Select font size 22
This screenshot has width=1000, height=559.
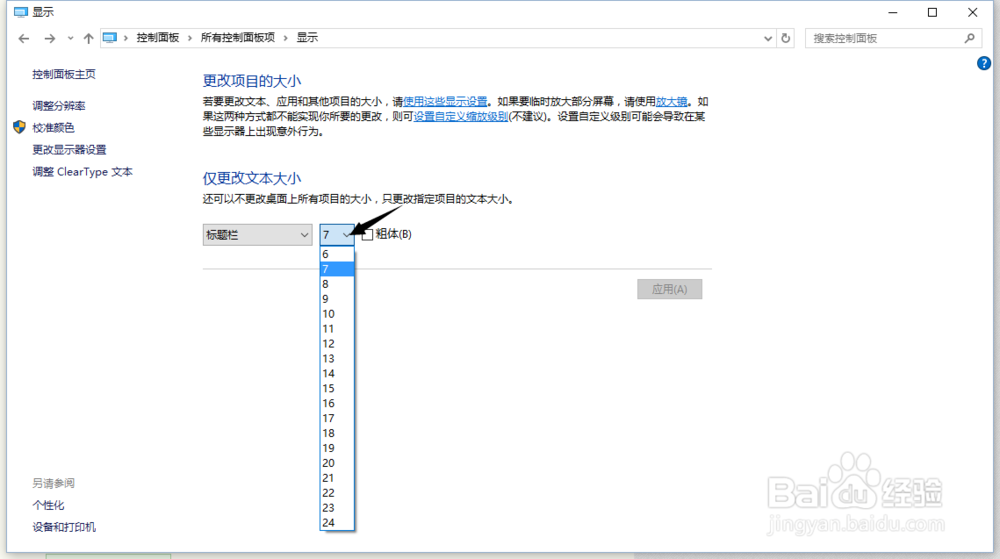(337, 493)
